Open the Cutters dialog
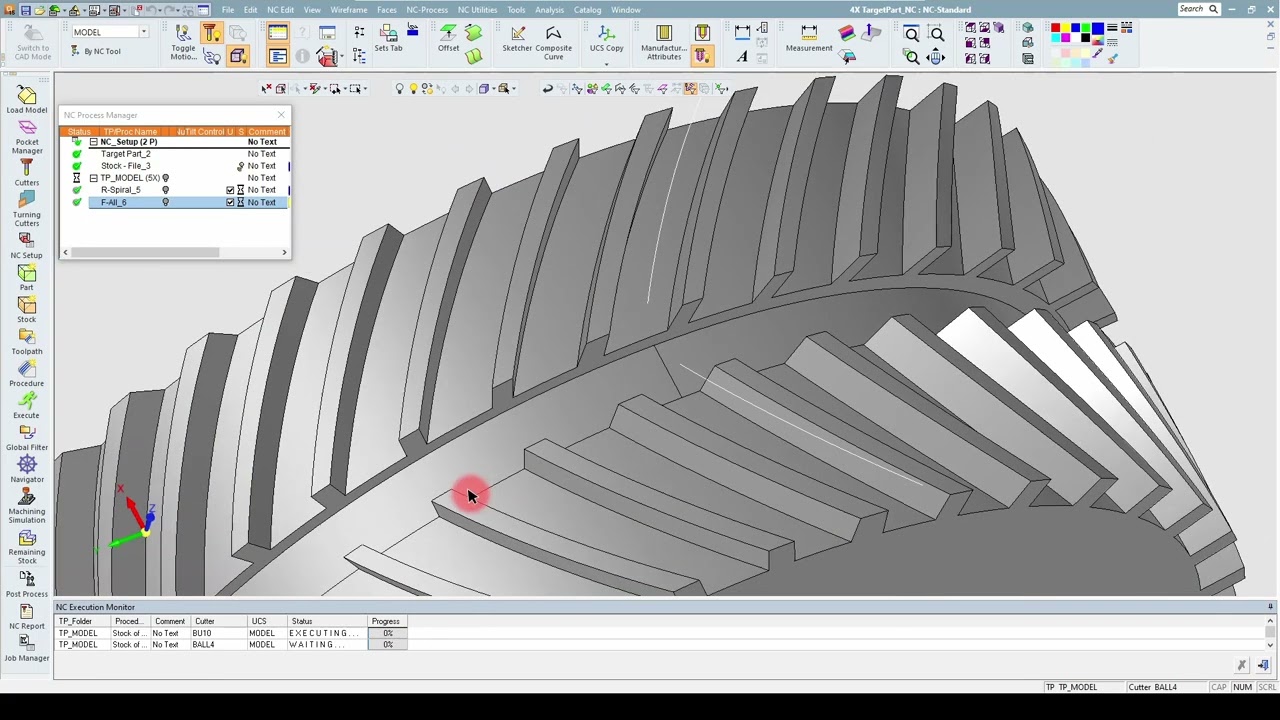The height and width of the screenshot is (720, 1280). point(27,172)
